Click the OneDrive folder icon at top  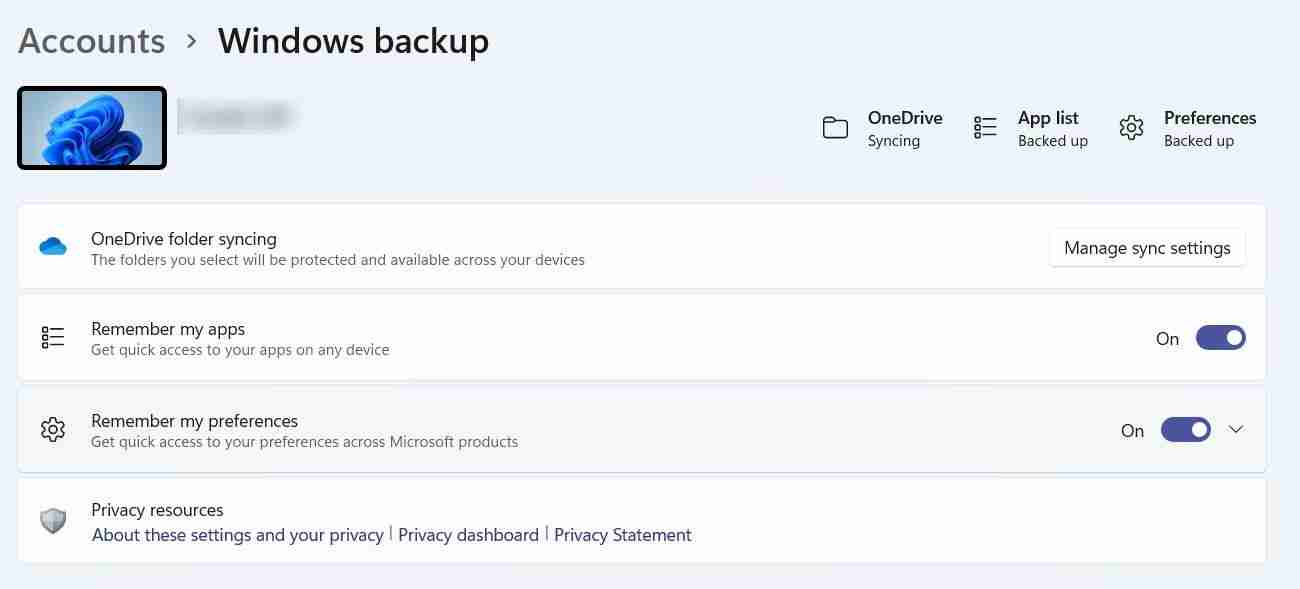click(x=835, y=127)
